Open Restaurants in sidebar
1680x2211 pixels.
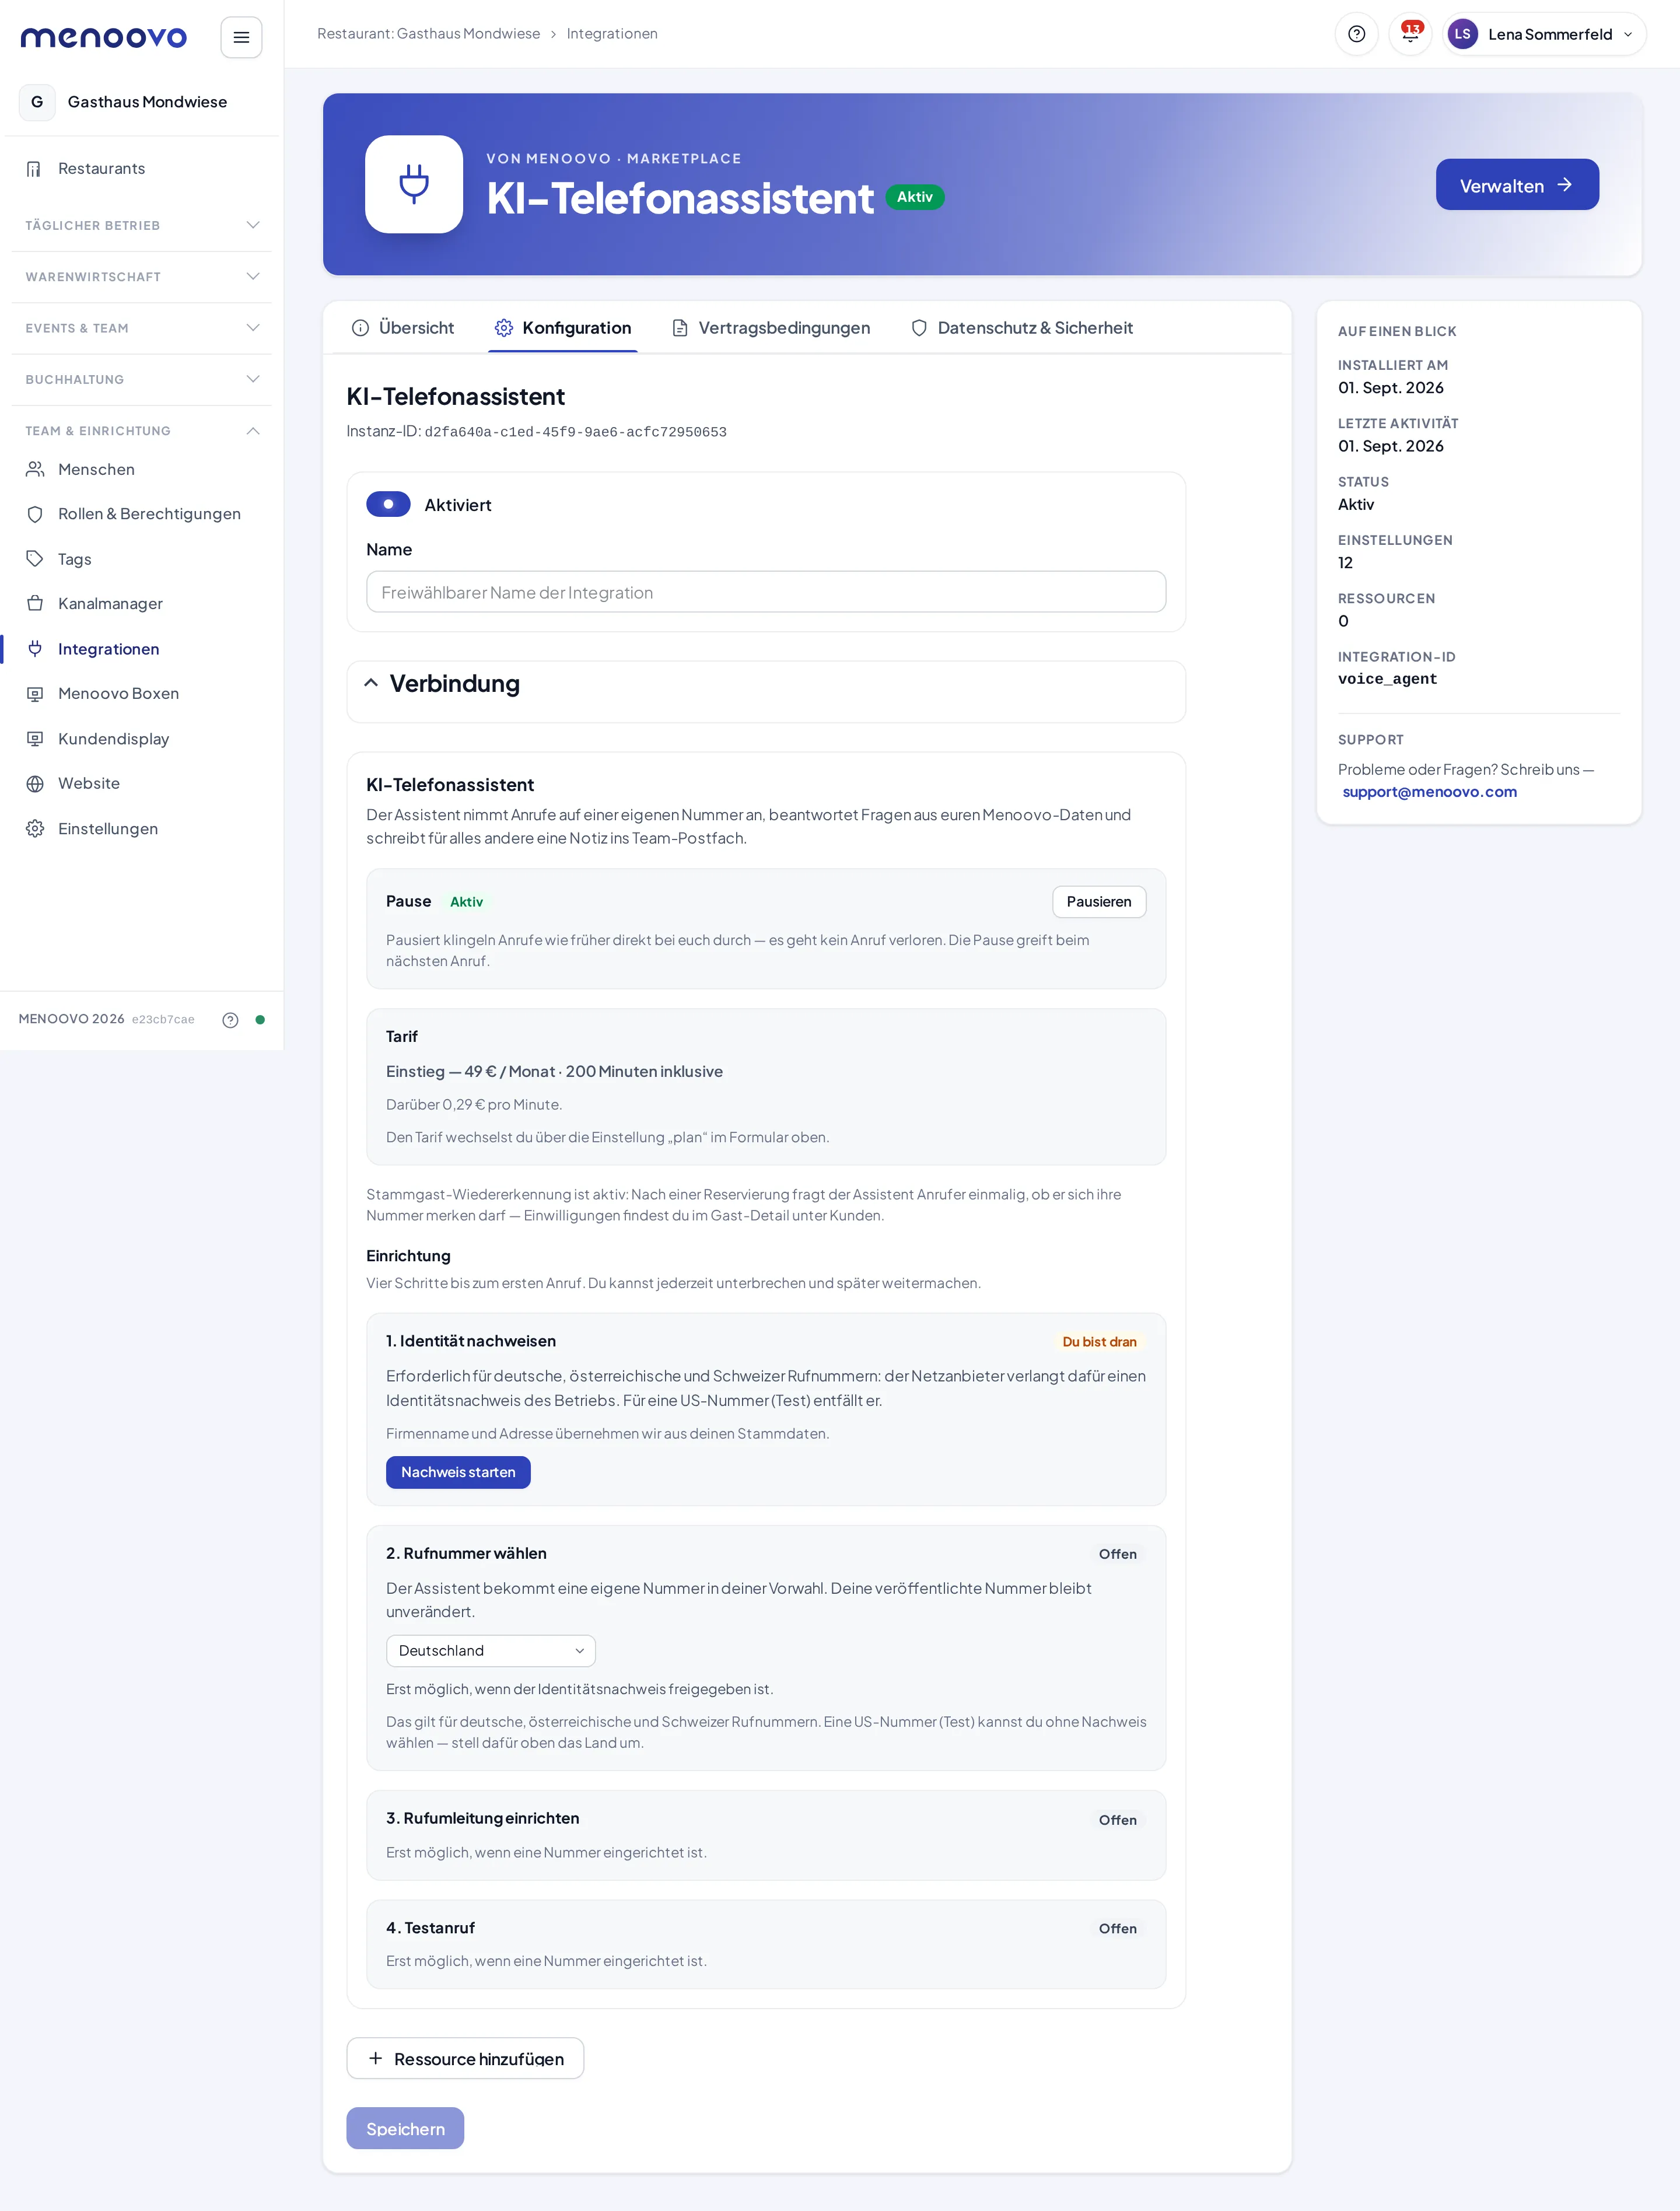141,168
